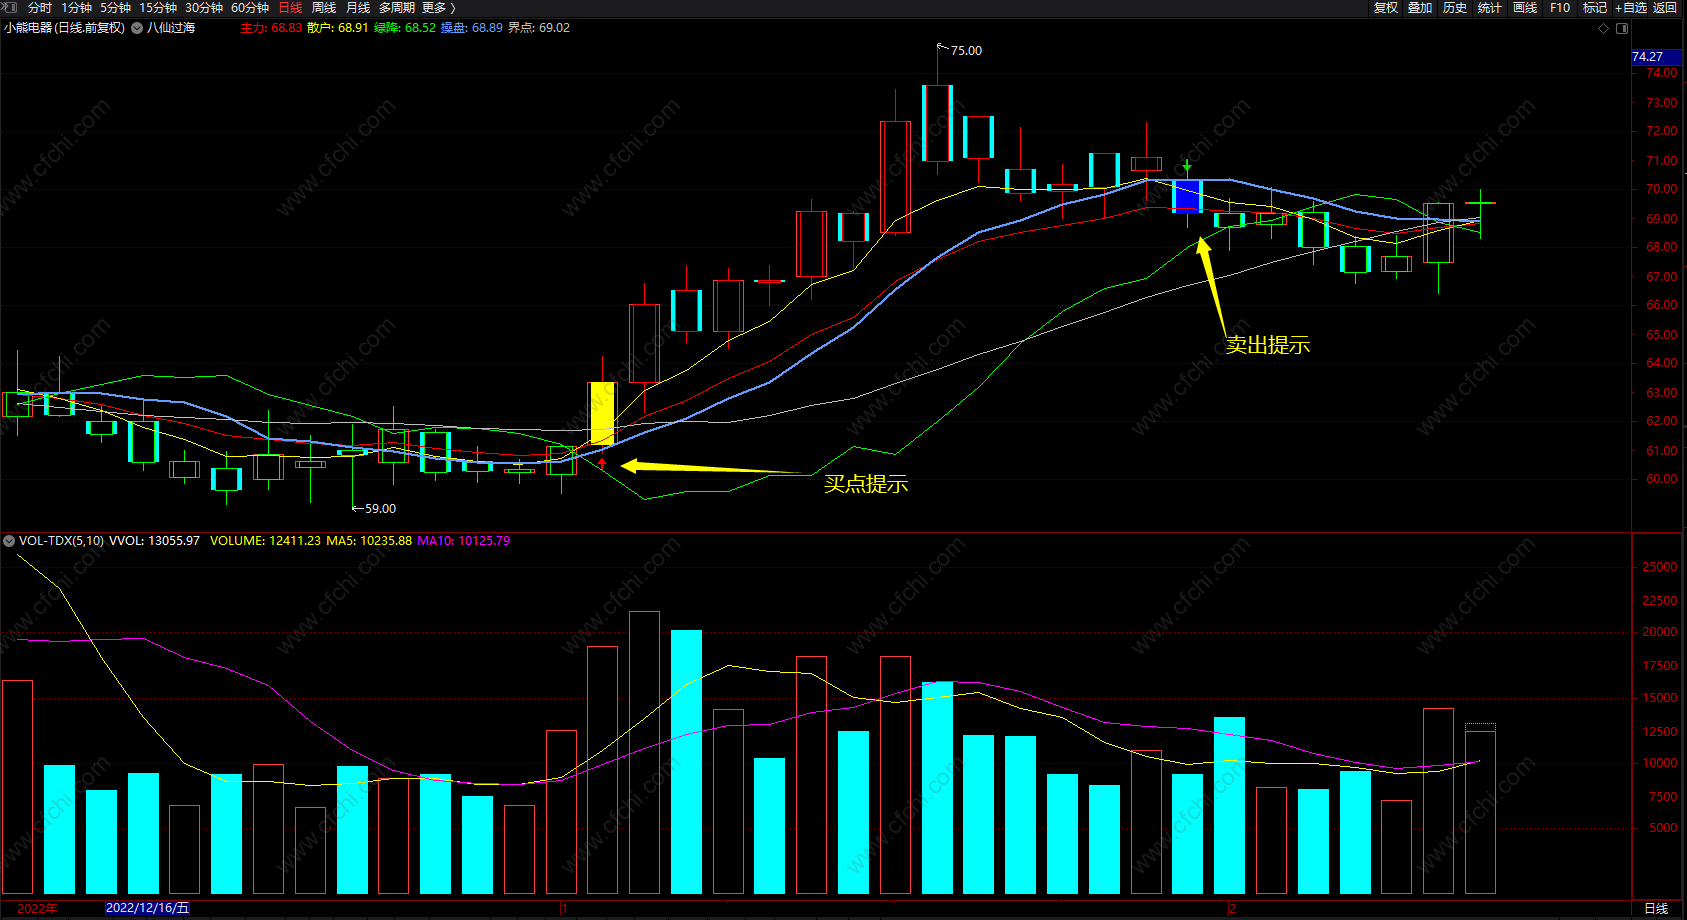Click the green sell arrow above the blue candle
1687x920 pixels.
click(x=1187, y=165)
